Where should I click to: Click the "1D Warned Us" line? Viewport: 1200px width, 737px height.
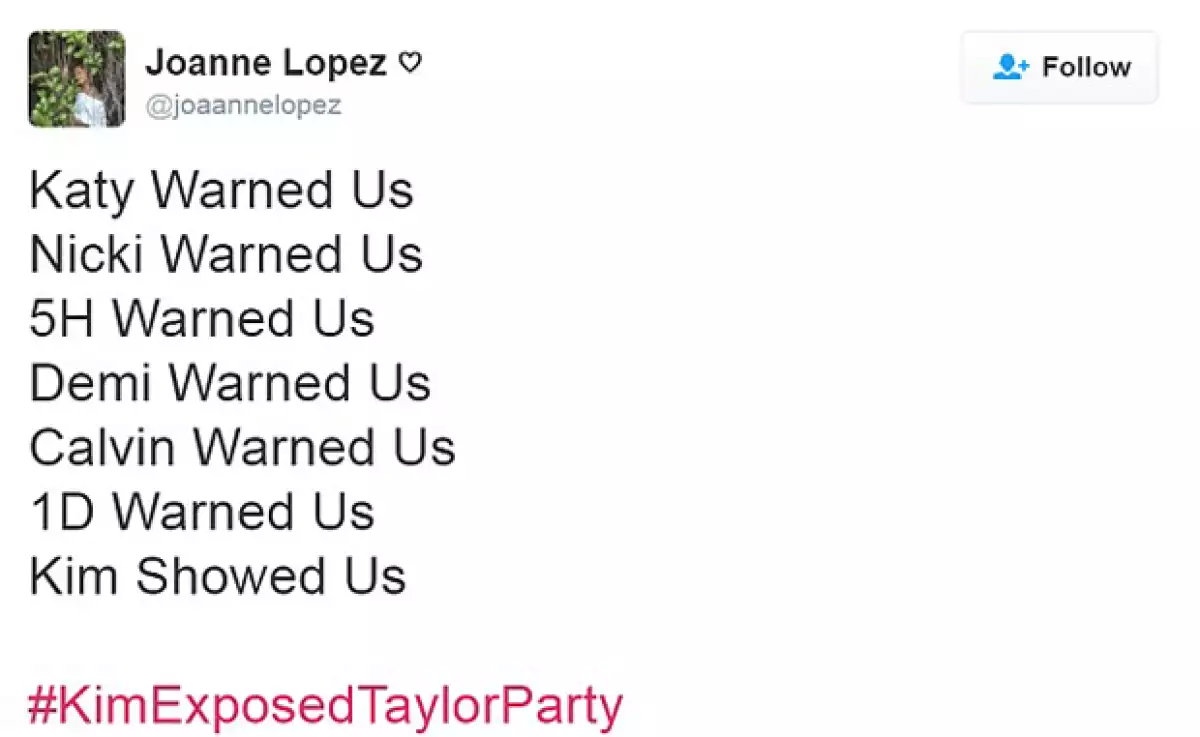pyautogui.click(x=202, y=512)
